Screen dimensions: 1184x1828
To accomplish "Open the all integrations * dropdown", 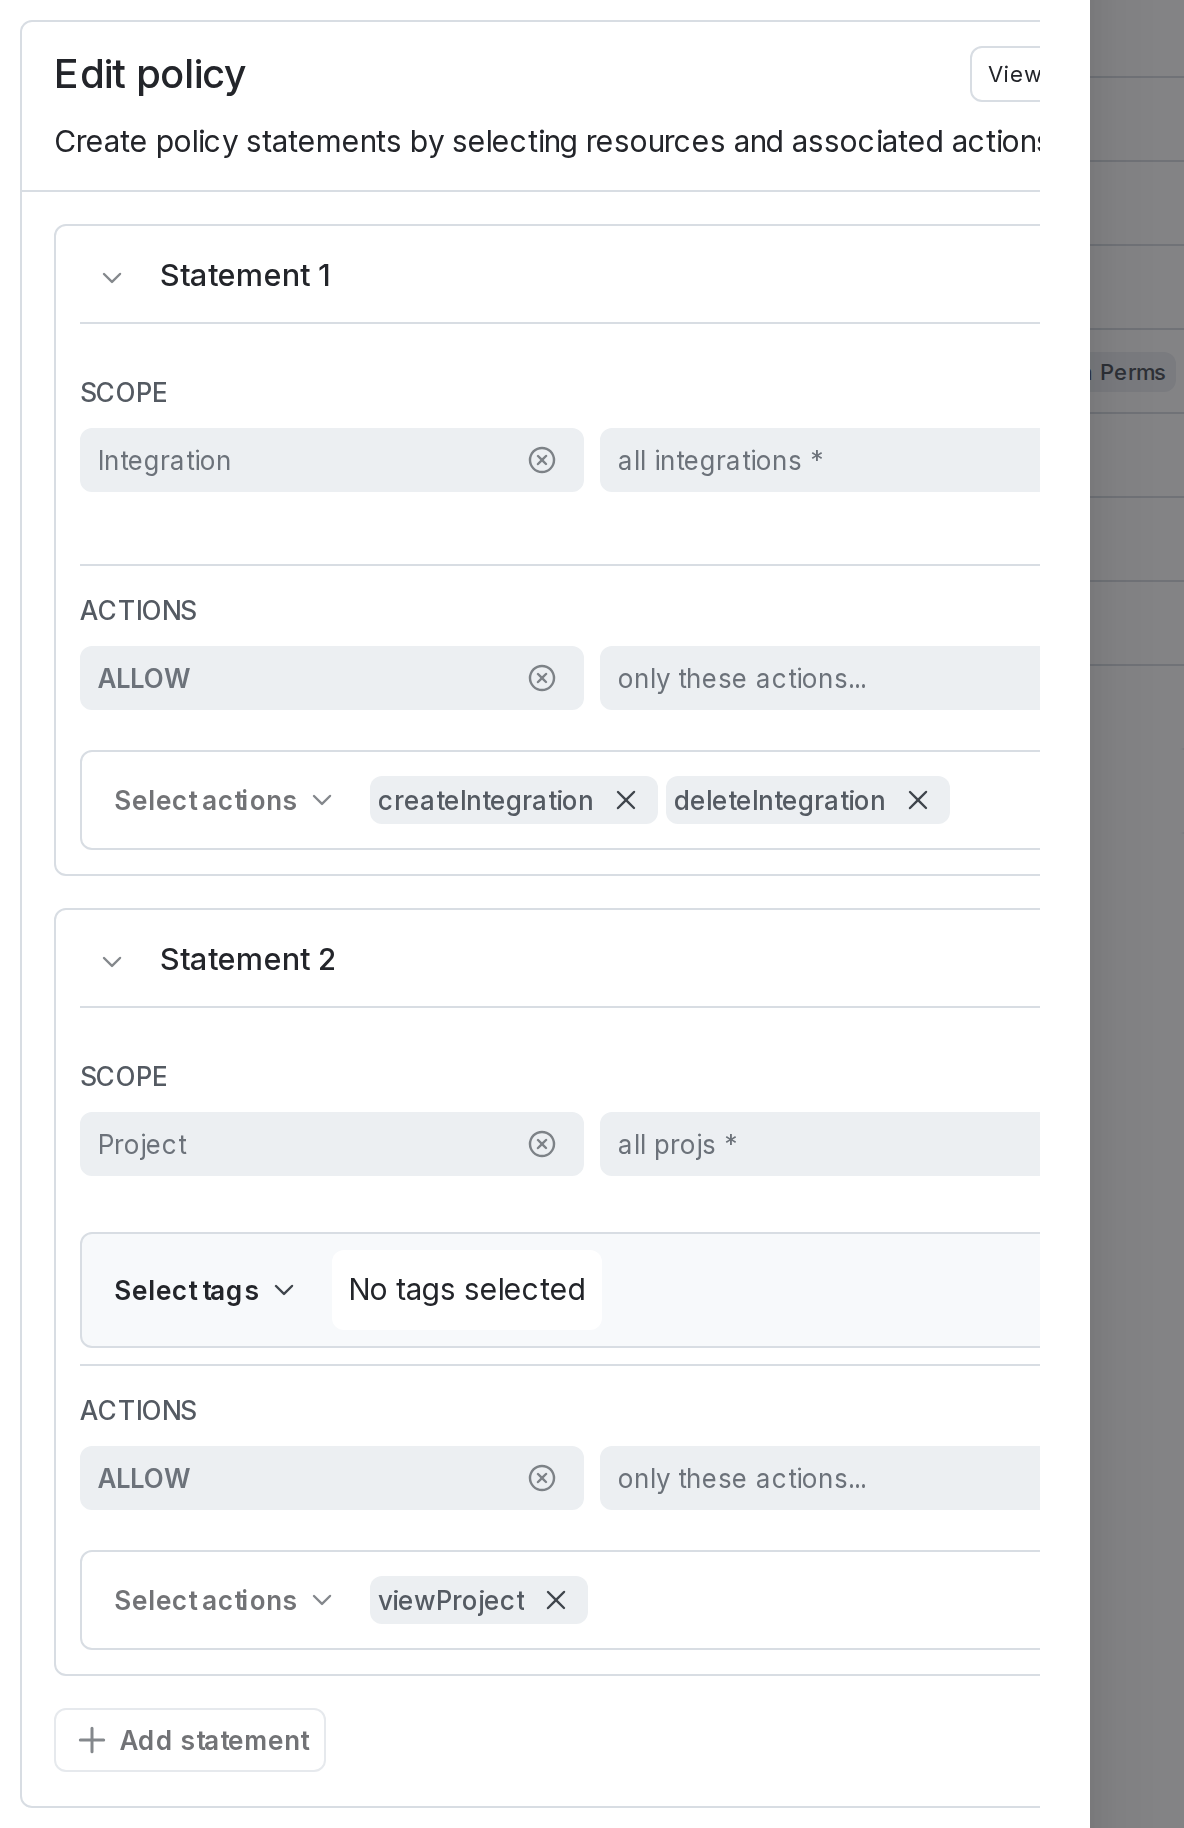I will click(x=820, y=460).
